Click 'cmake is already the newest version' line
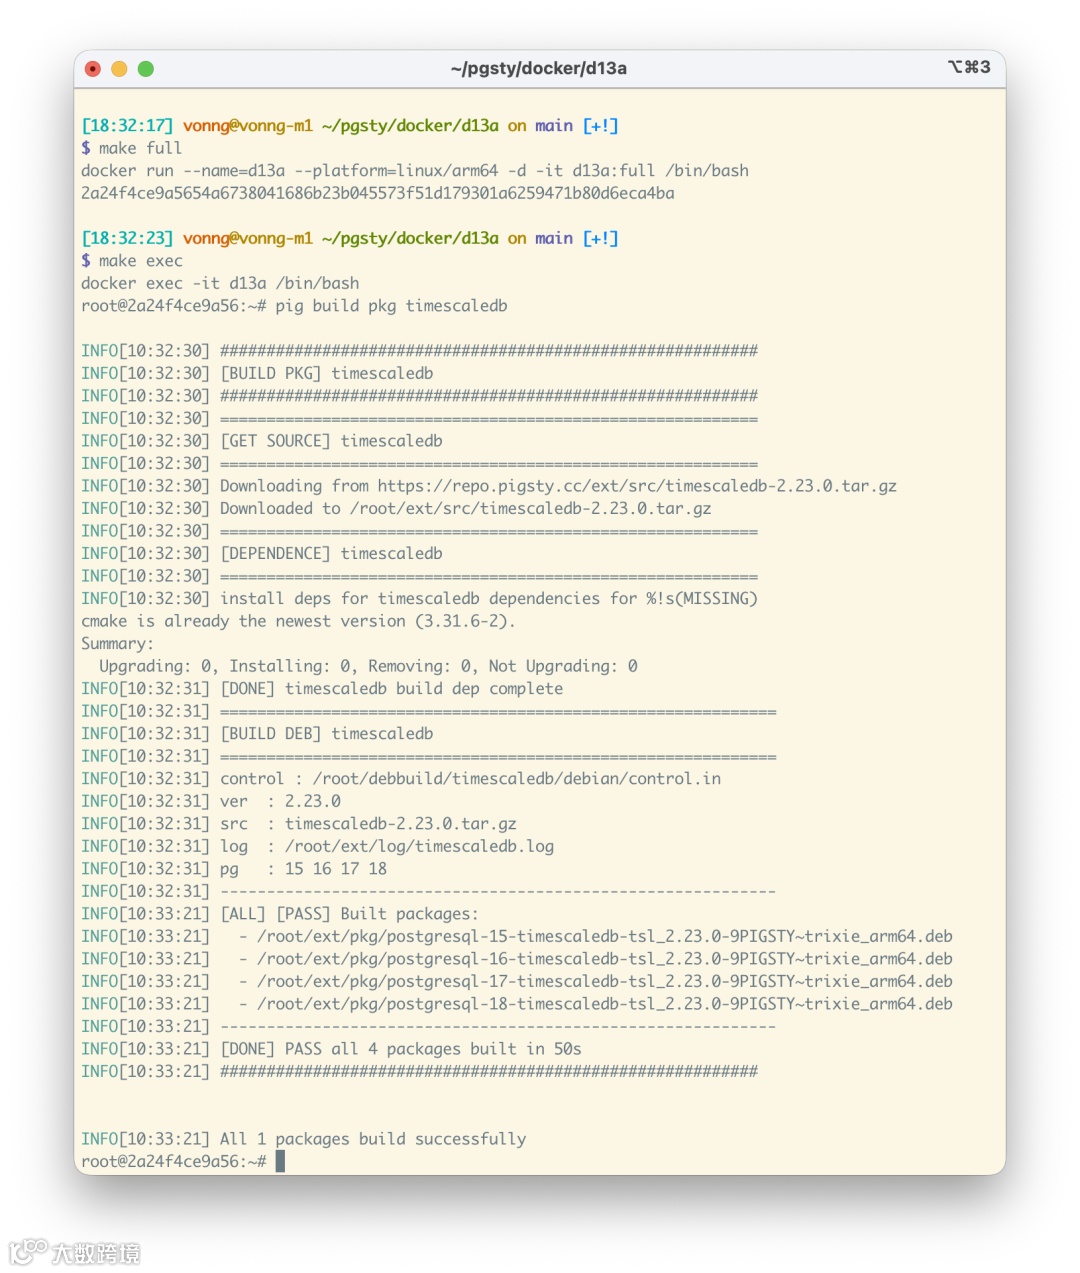Image resolution: width=1080 pixels, height=1273 pixels. [298, 621]
